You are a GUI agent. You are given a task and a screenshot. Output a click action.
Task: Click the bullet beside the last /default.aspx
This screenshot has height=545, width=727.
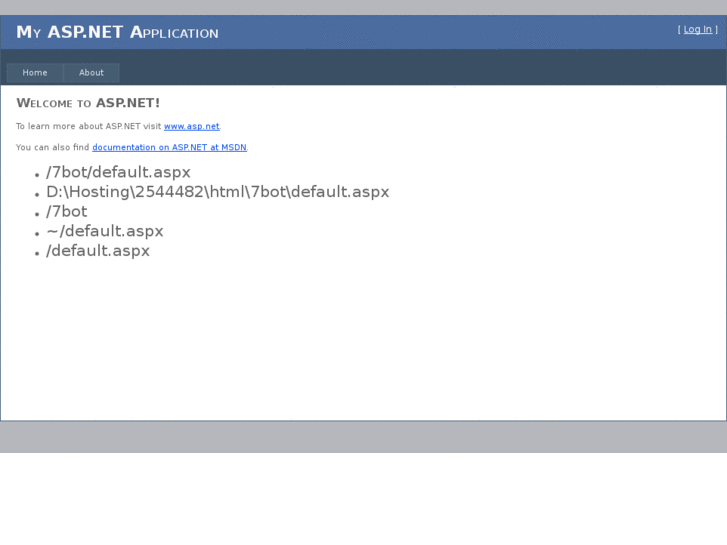point(37,254)
